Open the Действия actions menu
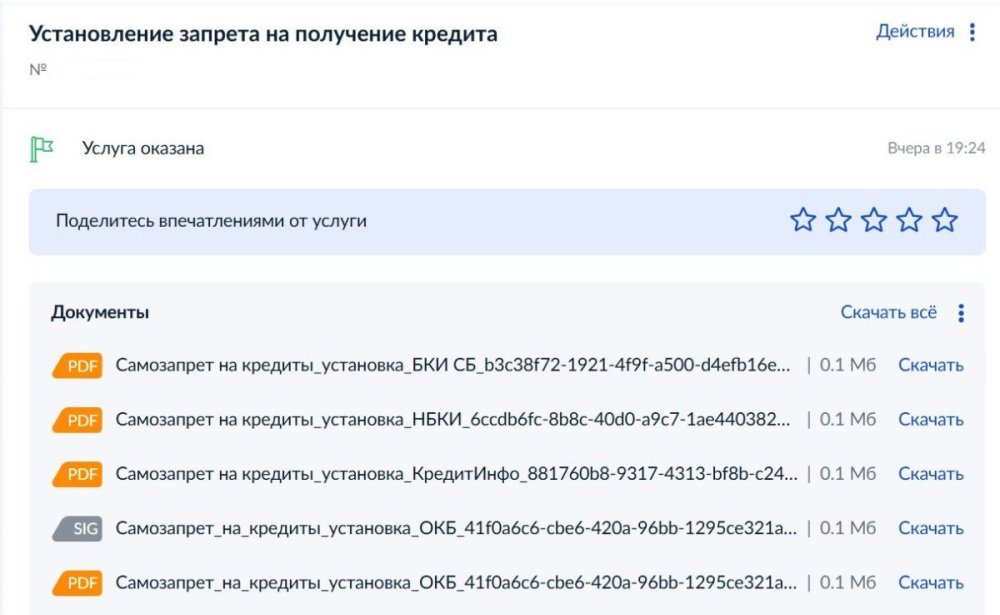1000x615 pixels. click(x=915, y=31)
